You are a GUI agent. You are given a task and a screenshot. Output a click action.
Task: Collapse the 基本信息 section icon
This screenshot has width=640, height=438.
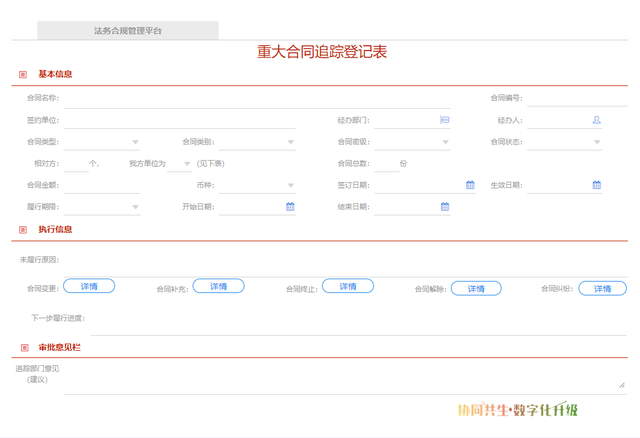[23, 74]
